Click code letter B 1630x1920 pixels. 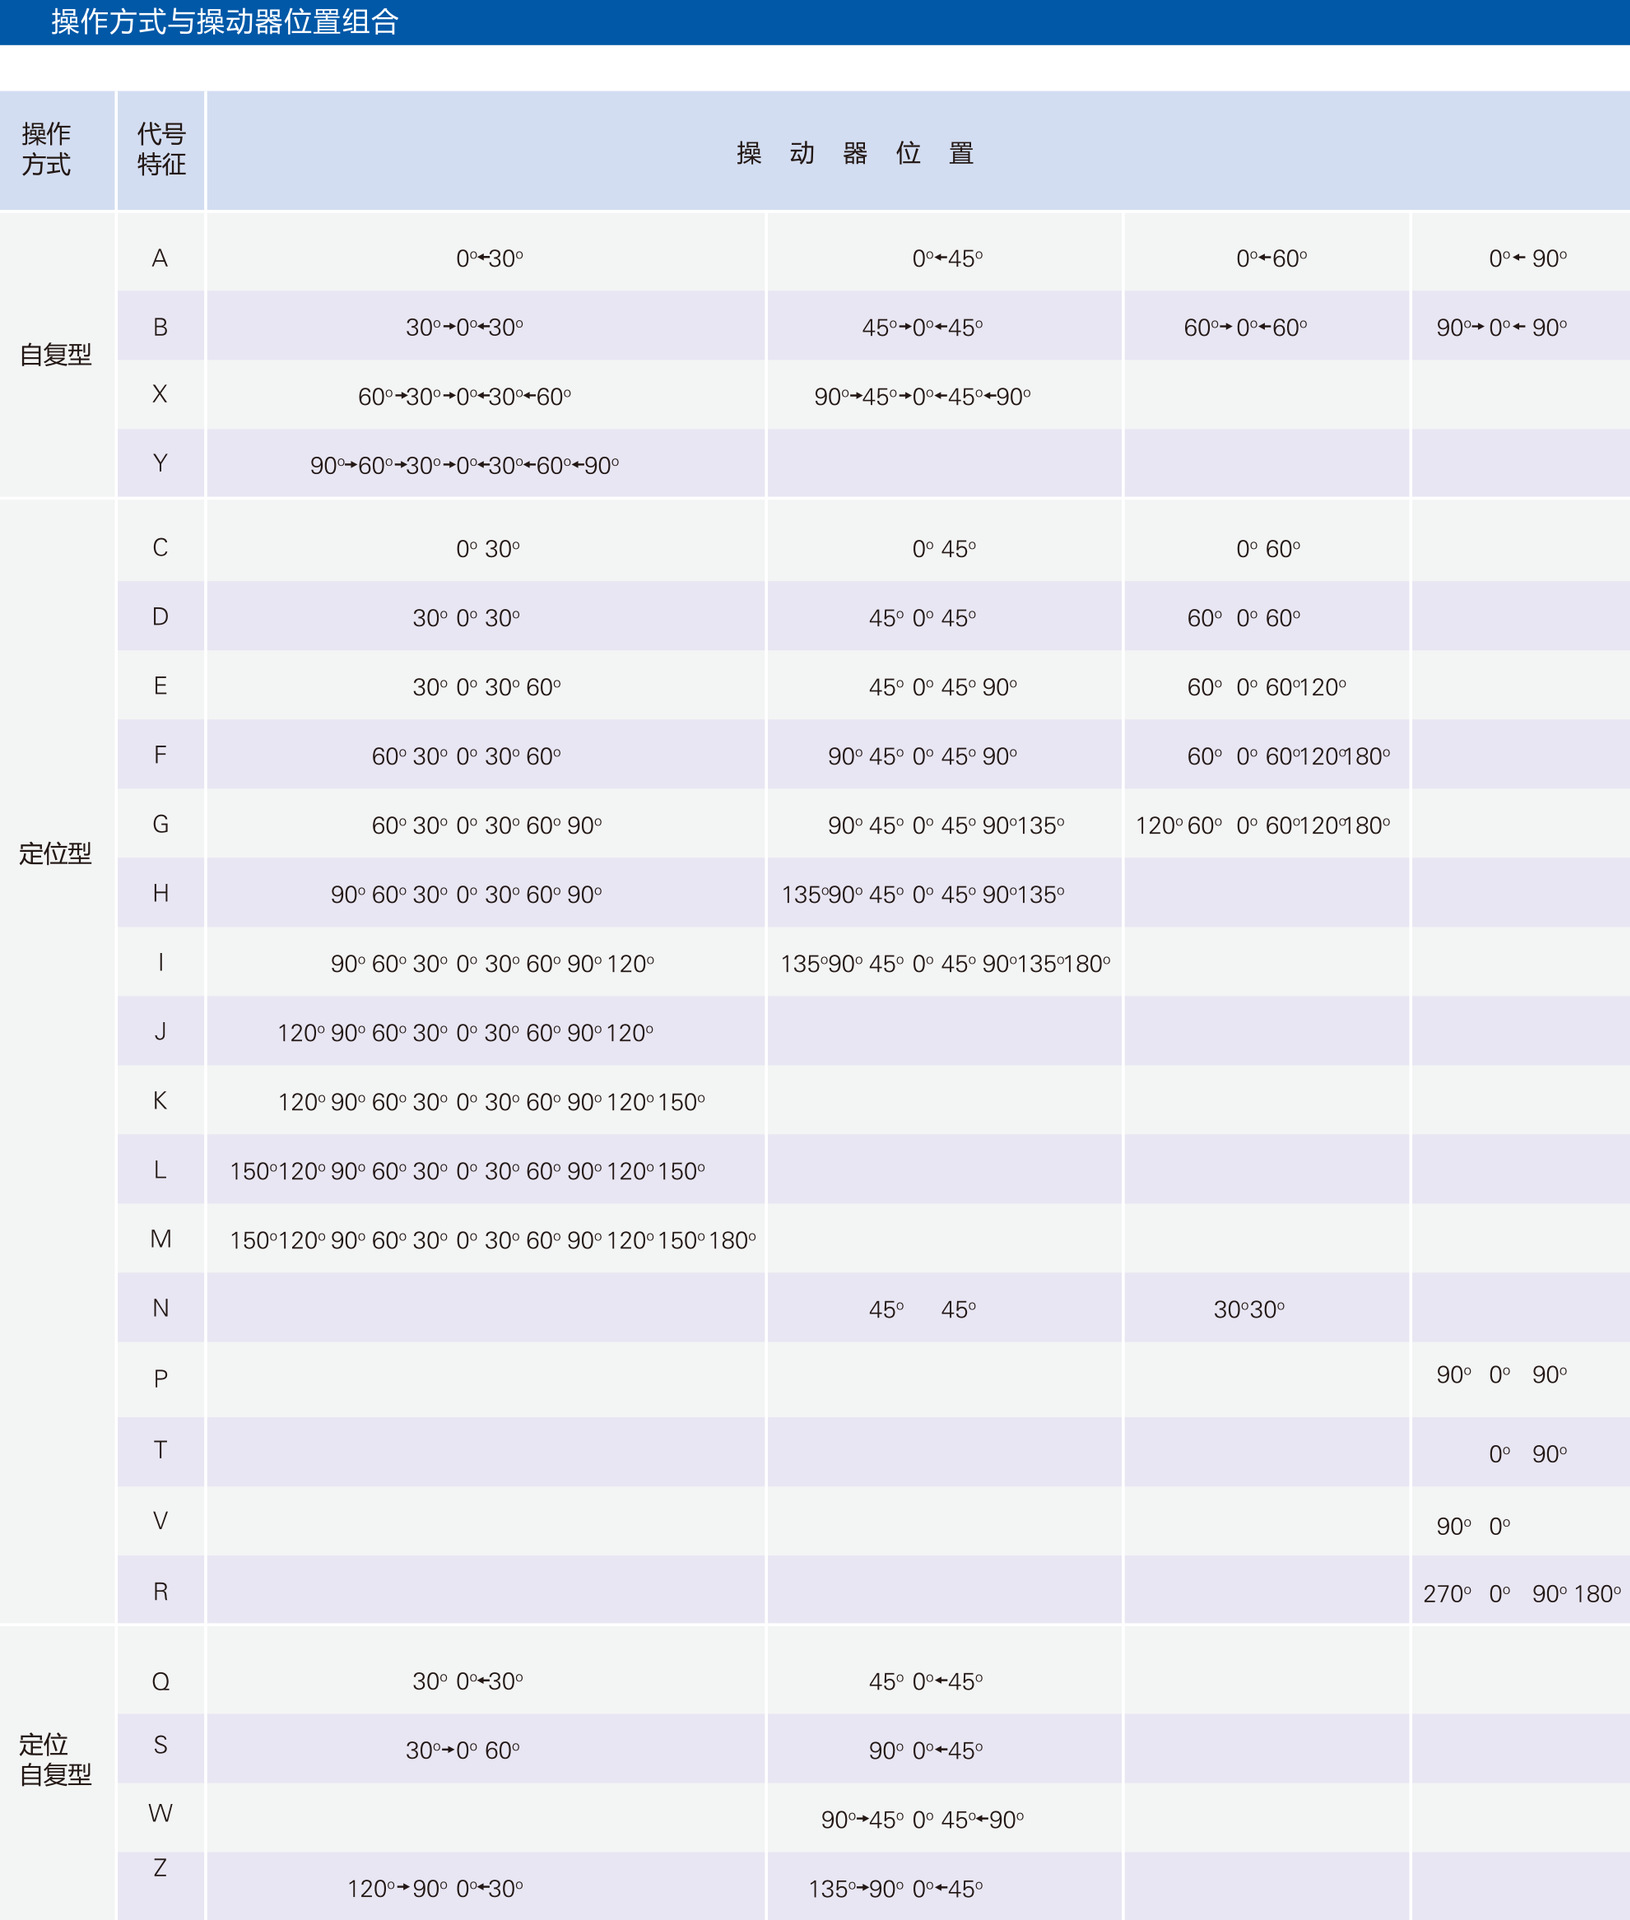pyautogui.click(x=160, y=327)
